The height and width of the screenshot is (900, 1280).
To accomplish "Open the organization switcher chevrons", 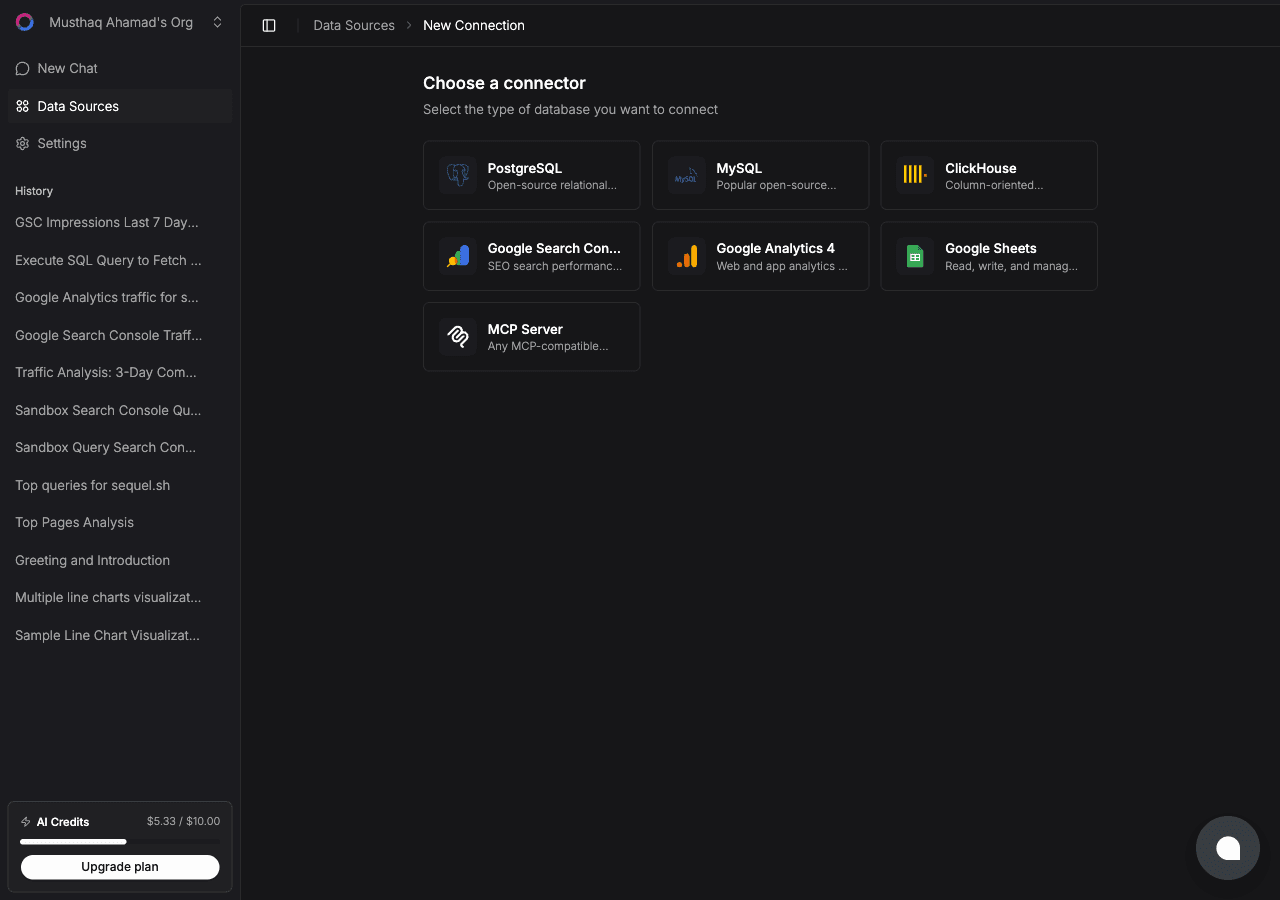I will click(217, 22).
